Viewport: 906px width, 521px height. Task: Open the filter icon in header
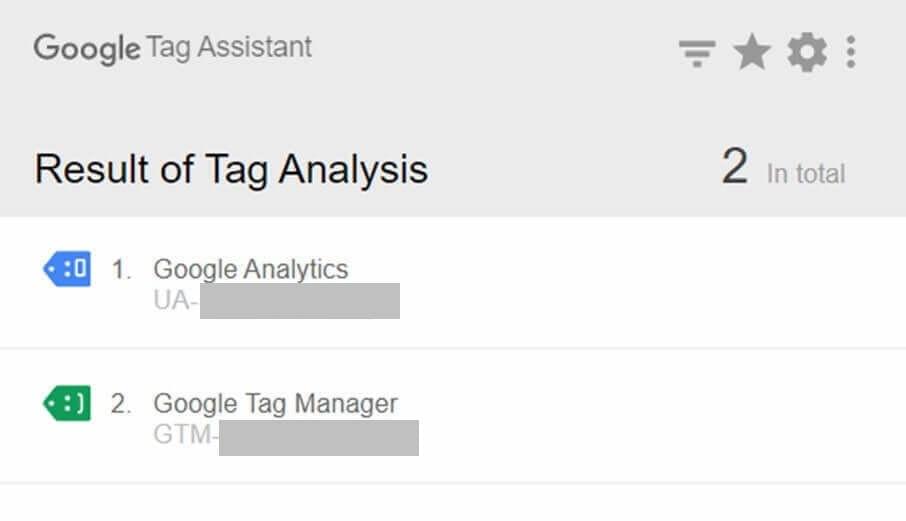[697, 53]
